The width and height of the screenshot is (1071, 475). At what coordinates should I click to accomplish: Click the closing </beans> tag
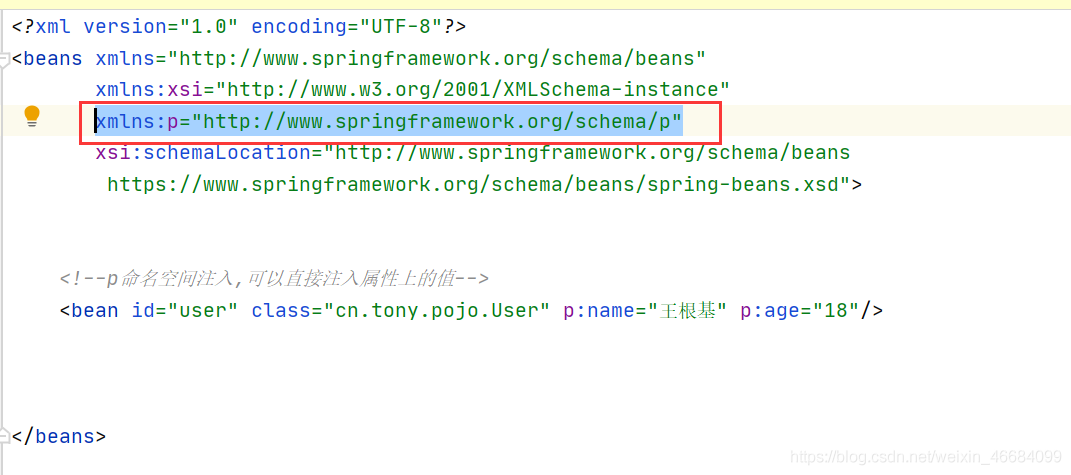tap(59, 436)
